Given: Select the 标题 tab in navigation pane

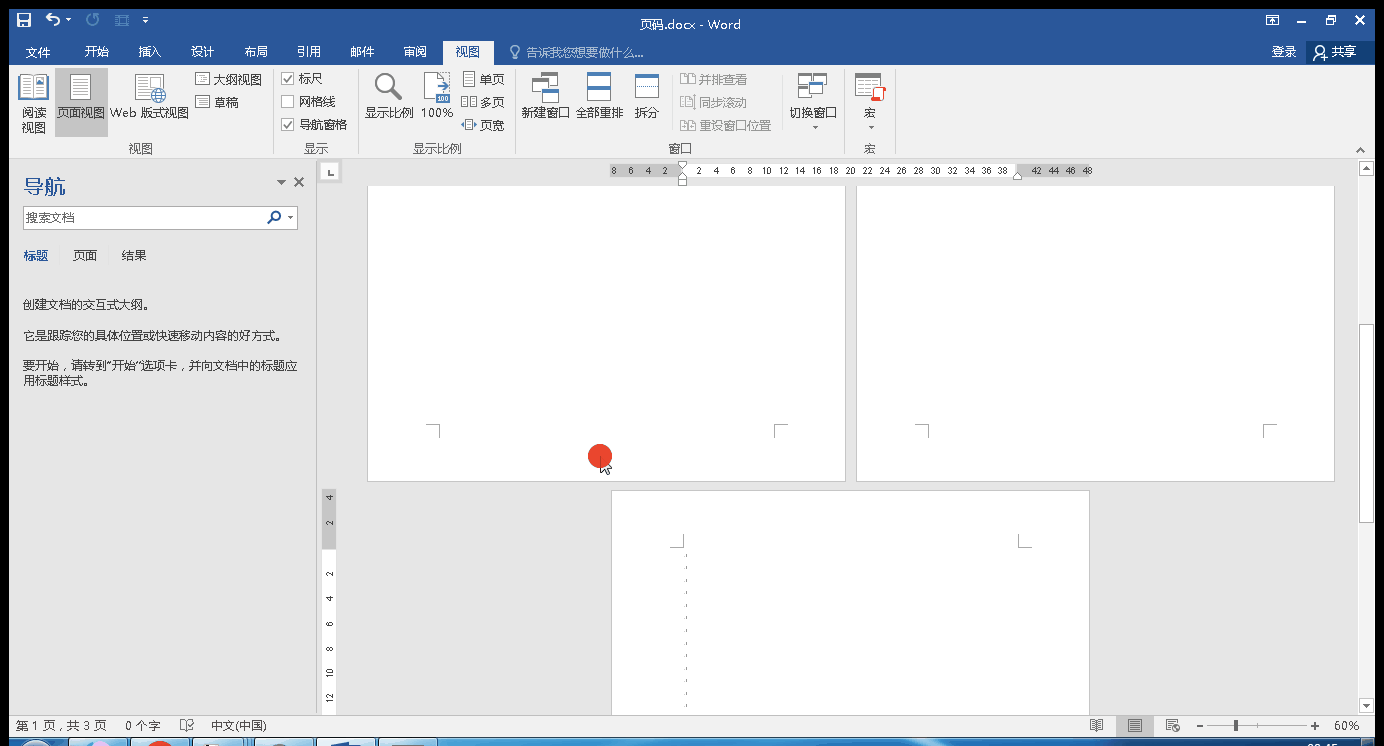Looking at the screenshot, I should click(36, 255).
